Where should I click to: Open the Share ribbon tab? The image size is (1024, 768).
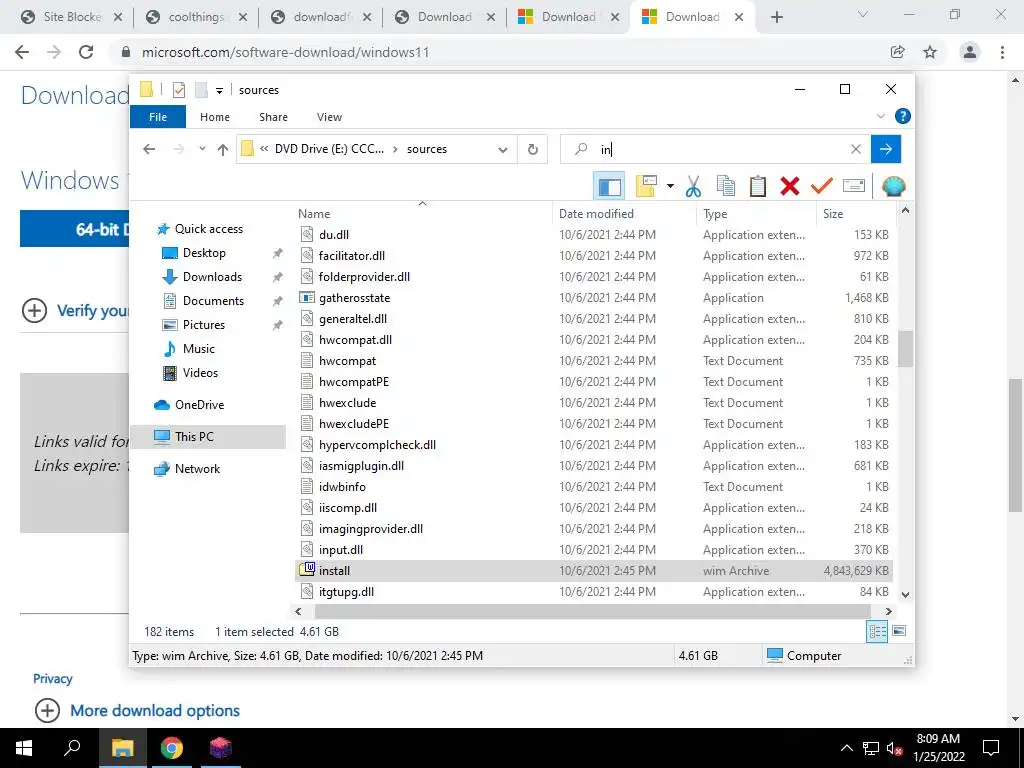pyautogui.click(x=273, y=117)
